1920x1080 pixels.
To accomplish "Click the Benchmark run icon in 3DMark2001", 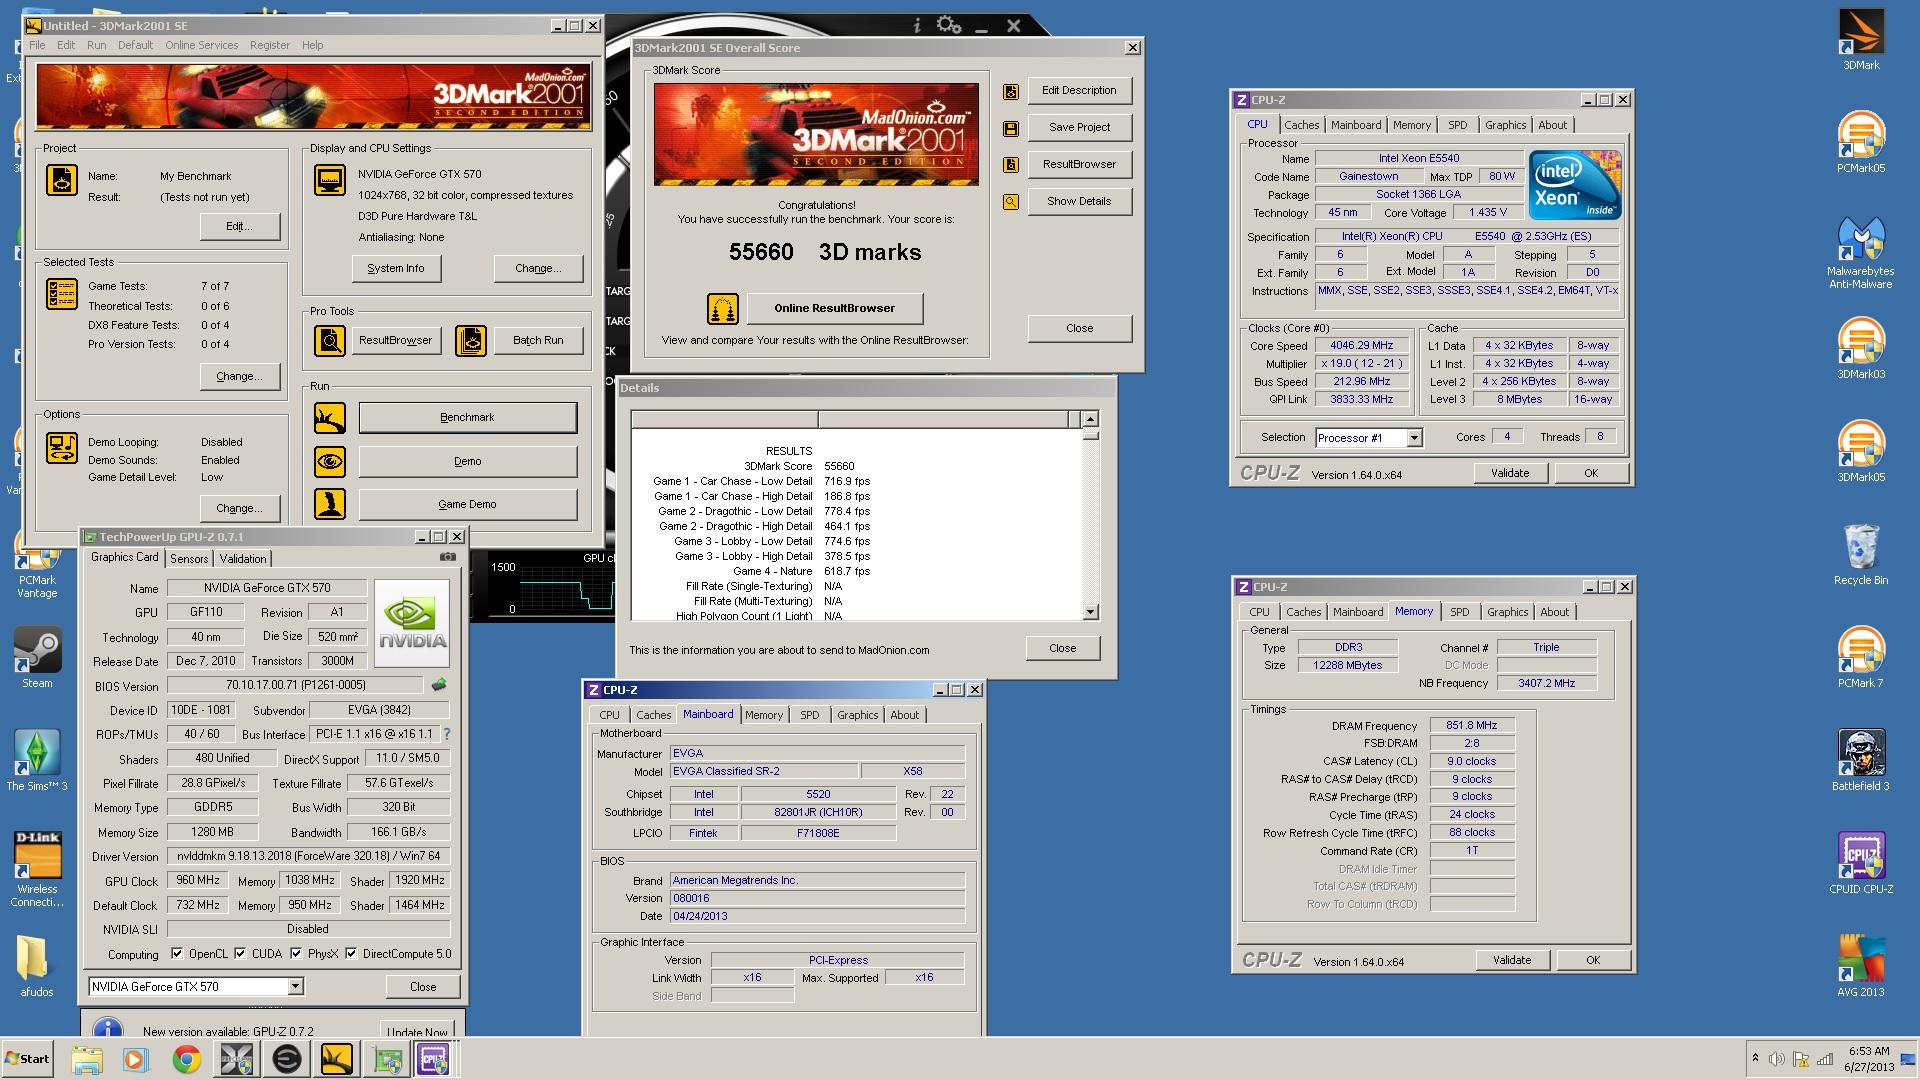I will pyautogui.click(x=330, y=418).
